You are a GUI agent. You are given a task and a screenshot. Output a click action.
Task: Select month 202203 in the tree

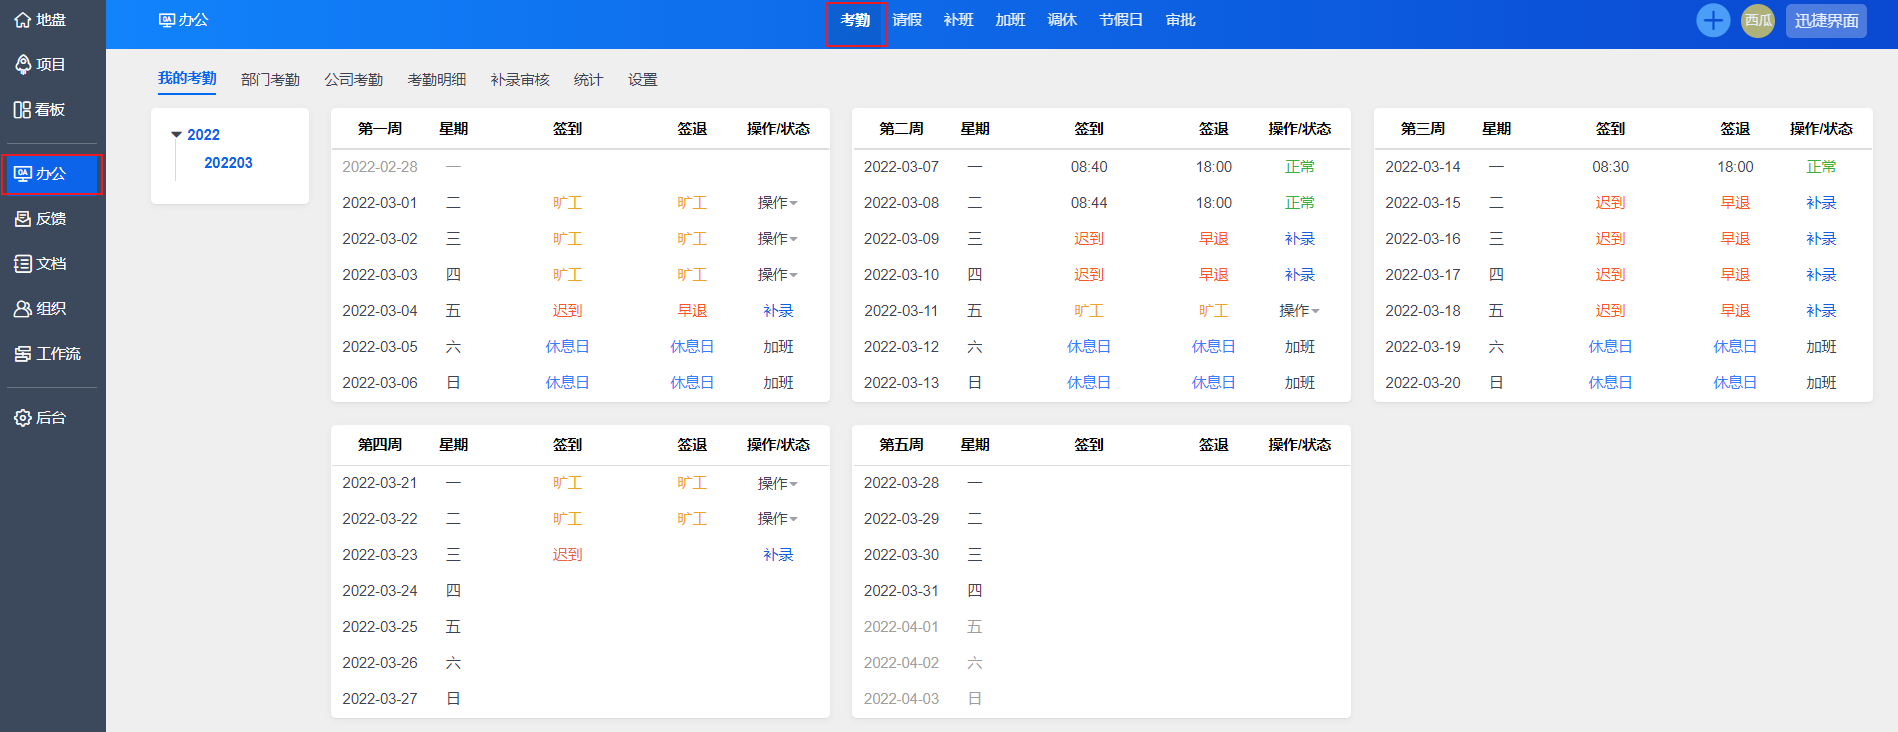(x=228, y=163)
